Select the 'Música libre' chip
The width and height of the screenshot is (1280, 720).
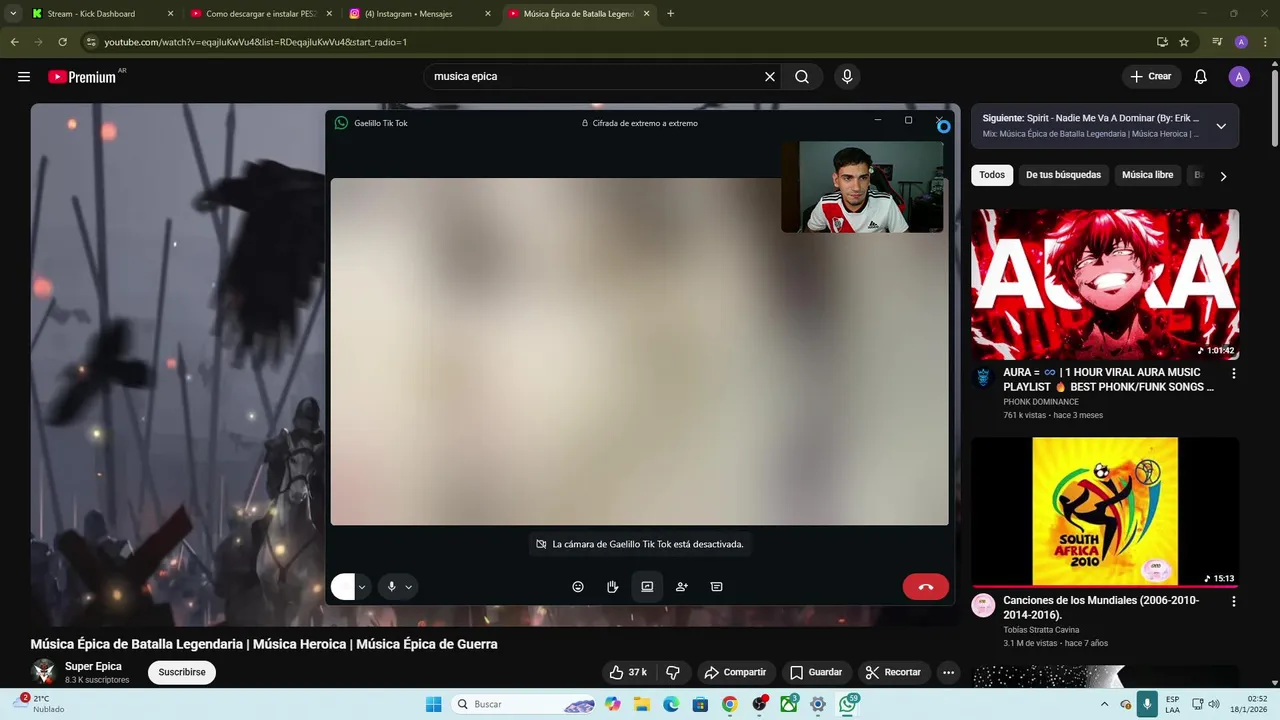pyautogui.click(x=1147, y=175)
